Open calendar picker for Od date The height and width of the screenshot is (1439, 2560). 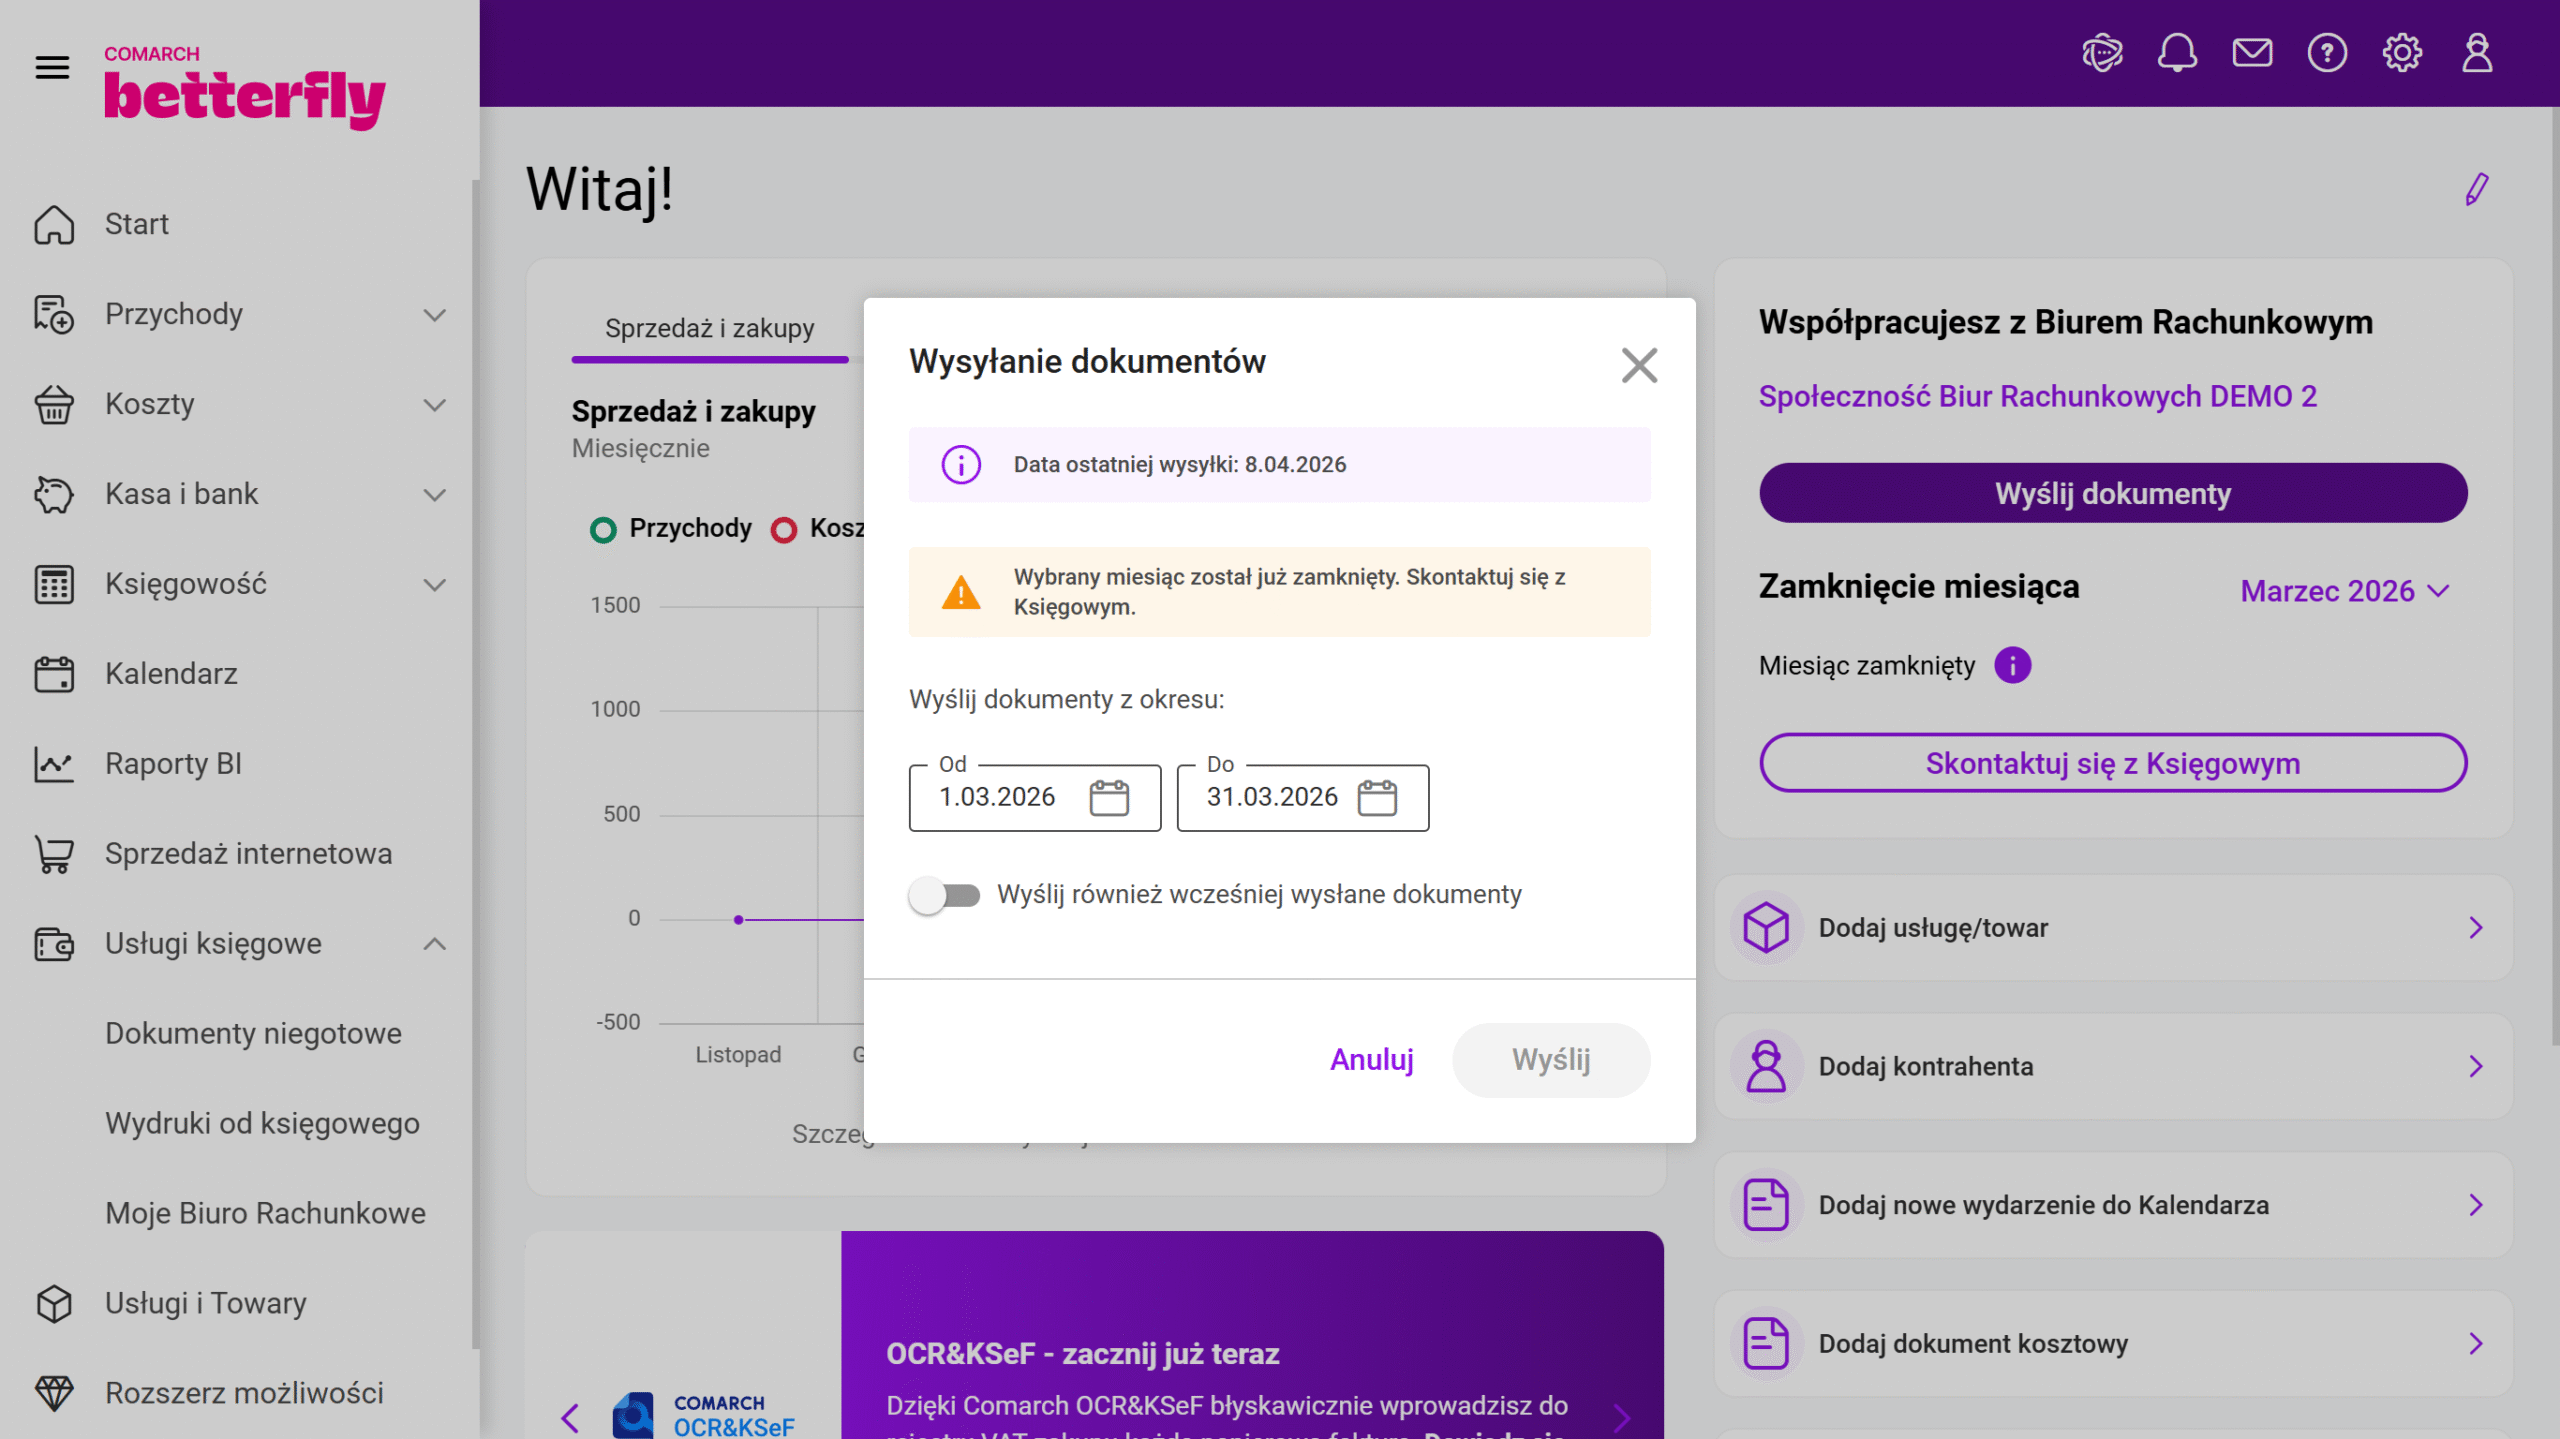1108,798
